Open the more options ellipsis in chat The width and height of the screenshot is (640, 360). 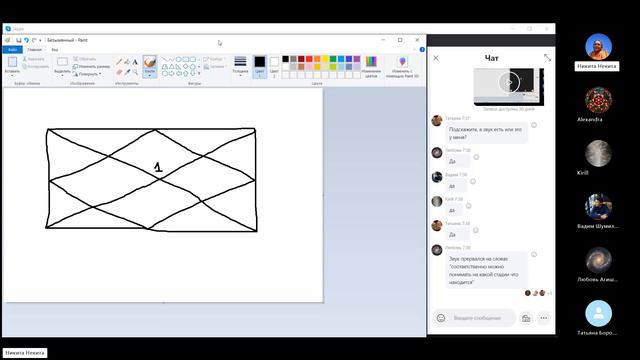544,318
